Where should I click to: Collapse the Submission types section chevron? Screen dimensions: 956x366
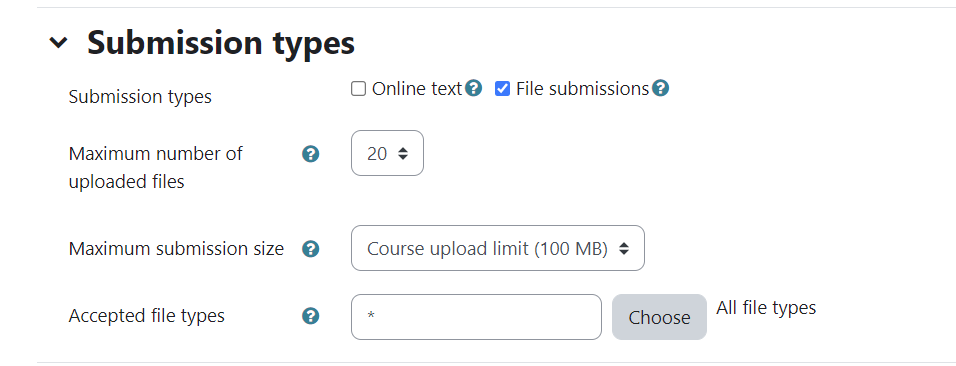pos(59,43)
